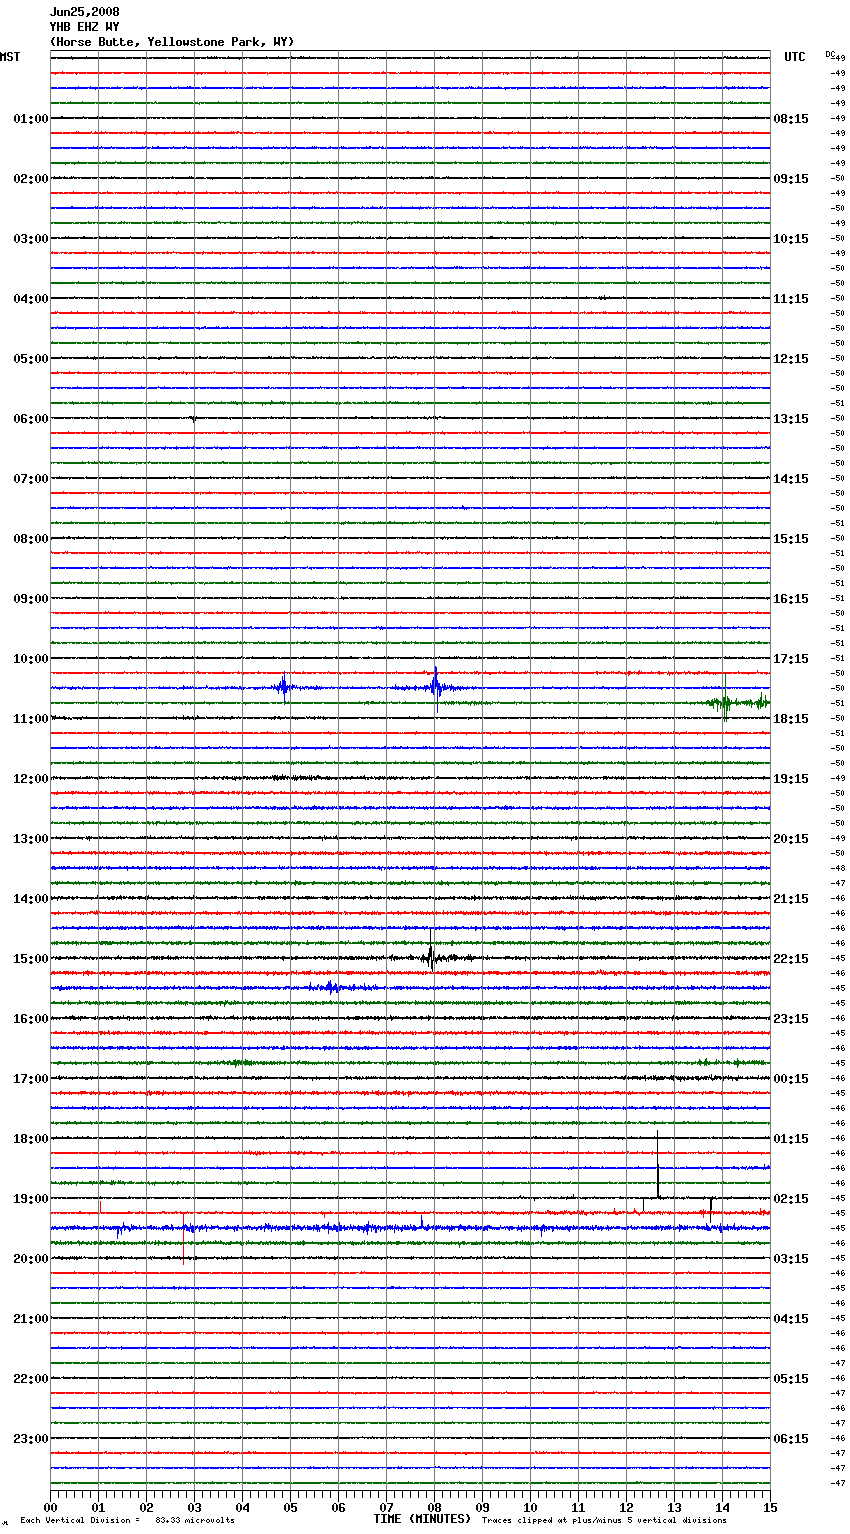
Task: Click the Each Vertical Division 83.33 microvolts note
Action: tap(127, 1520)
